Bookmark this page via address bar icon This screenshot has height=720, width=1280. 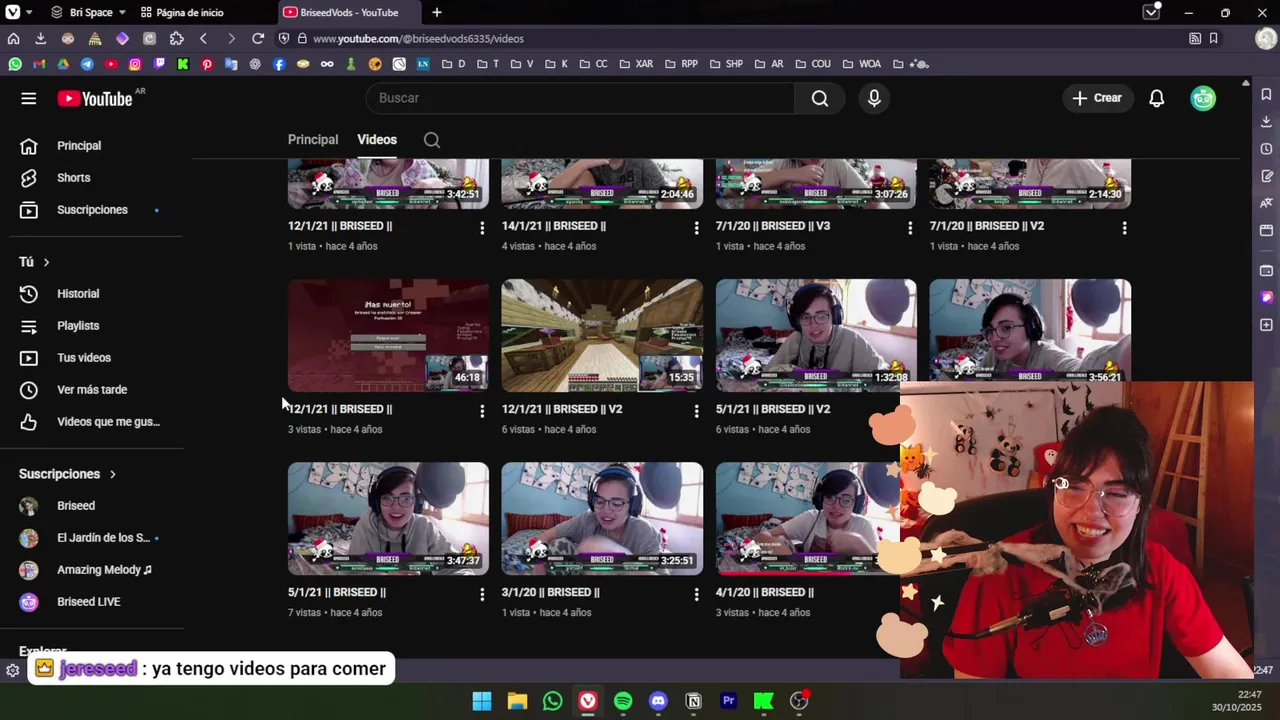coord(1213,38)
